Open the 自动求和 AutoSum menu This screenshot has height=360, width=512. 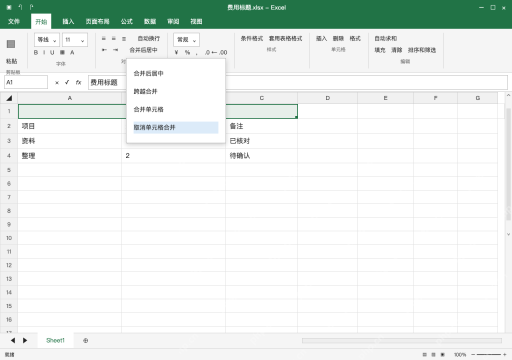point(386,39)
